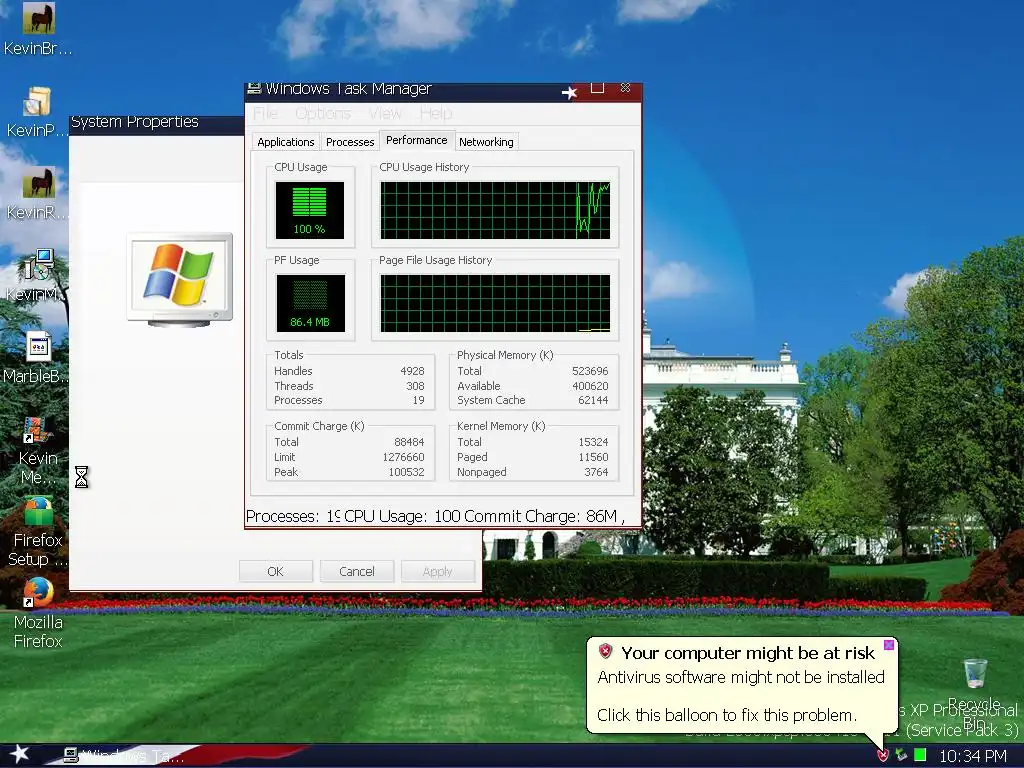This screenshot has width=1024, height=768.
Task: Click the PF Usage 86.4 MB gauge
Action: click(x=310, y=303)
